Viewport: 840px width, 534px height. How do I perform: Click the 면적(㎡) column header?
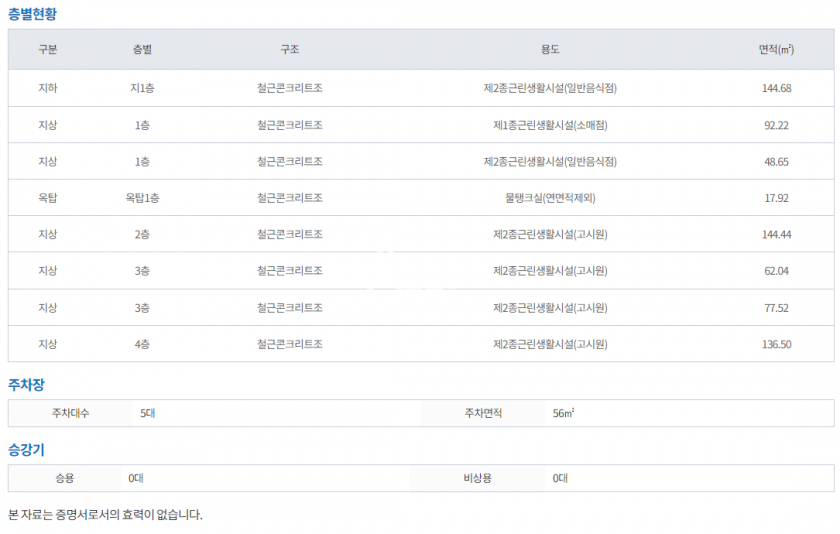[x=776, y=50]
